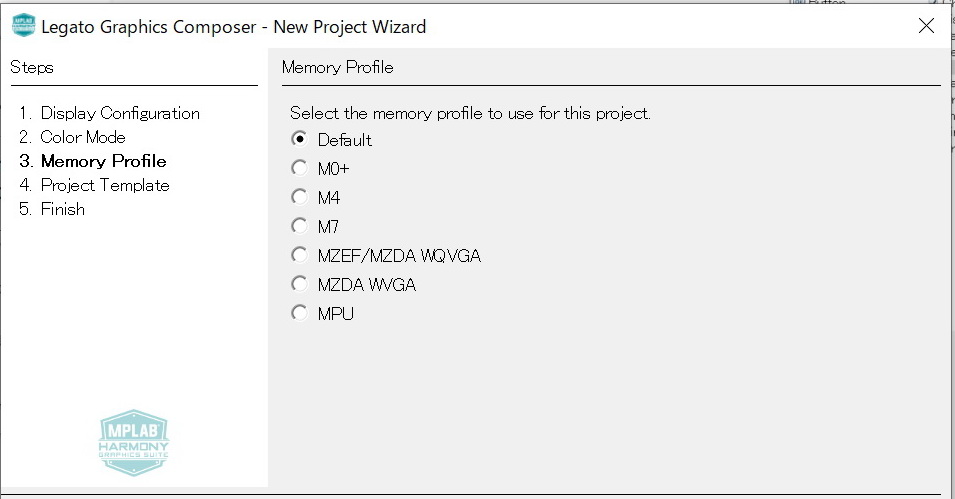Viewport: 955px width, 499px height.
Task: Choose the M0+ memory profile option
Action: (x=299, y=169)
